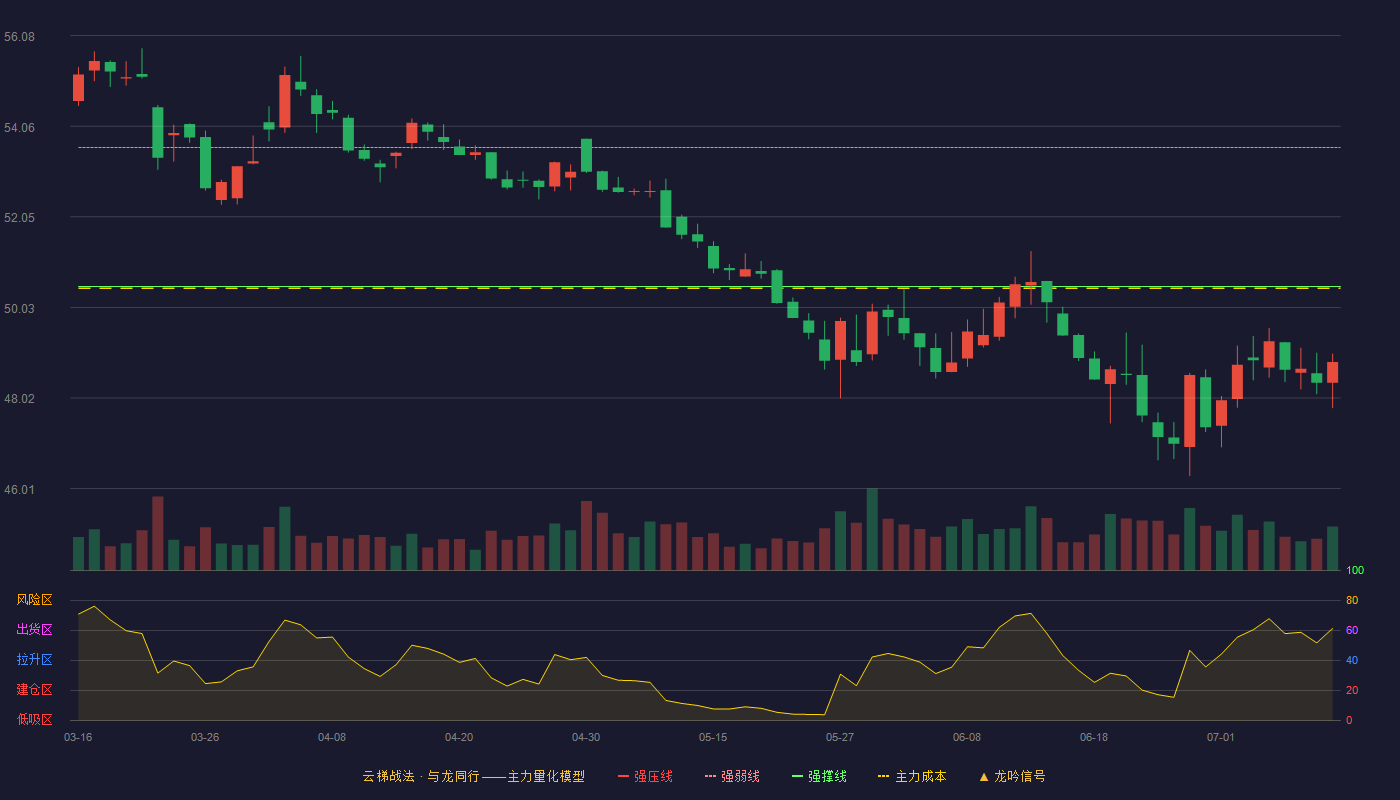
Task: Click the 03-16 date axis label
Action: tap(78, 737)
